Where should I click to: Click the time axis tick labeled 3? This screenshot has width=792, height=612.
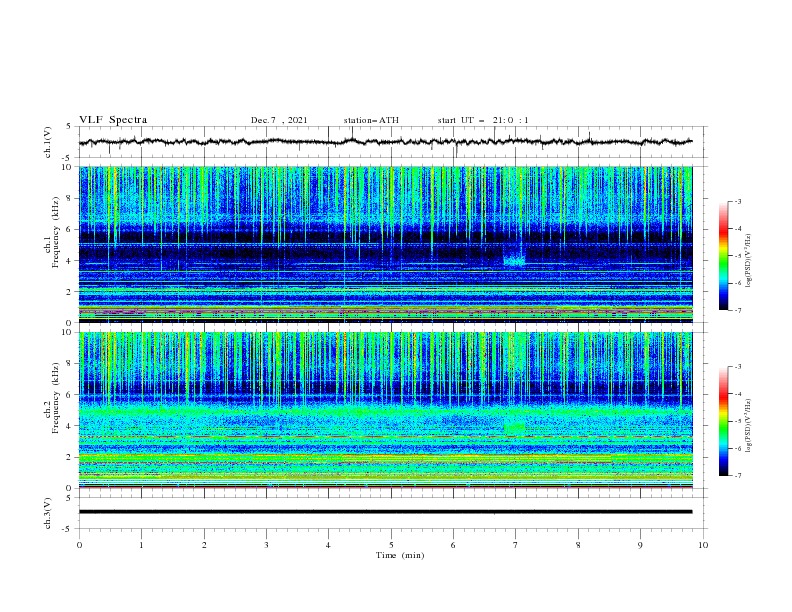point(266,545)
